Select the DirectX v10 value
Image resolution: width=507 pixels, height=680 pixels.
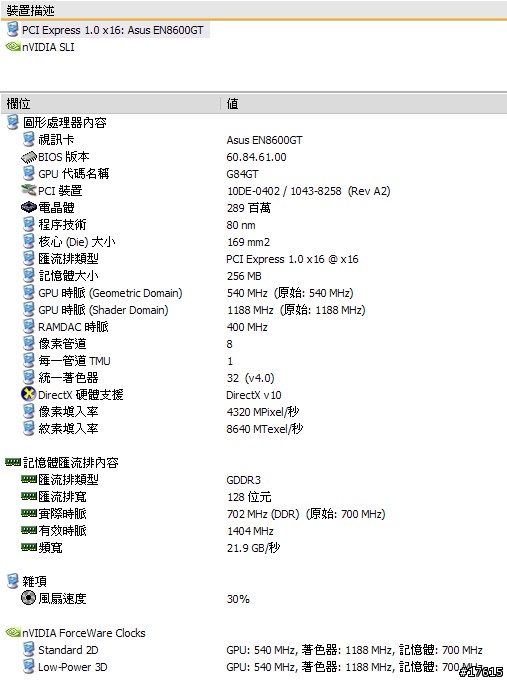pyautogui.click(x=254, y=395)
